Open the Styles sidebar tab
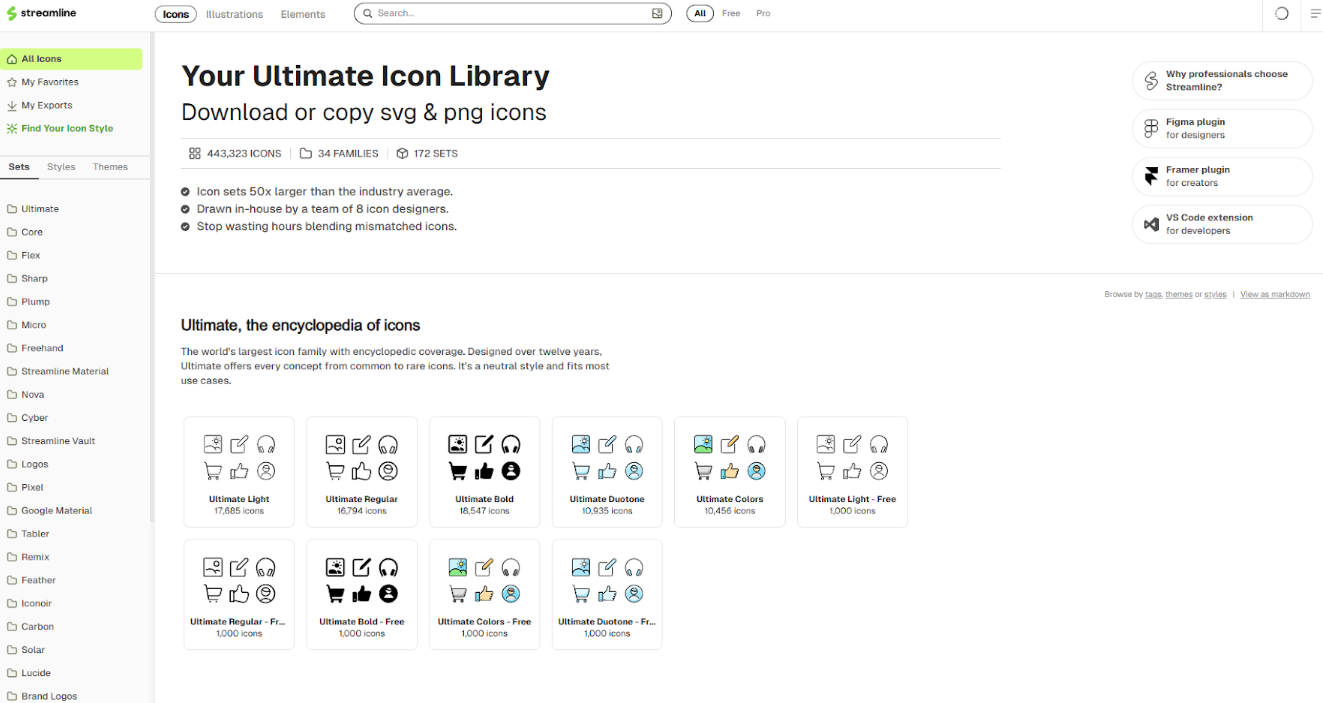This screenshot has height=703, width=1323. 61,167
